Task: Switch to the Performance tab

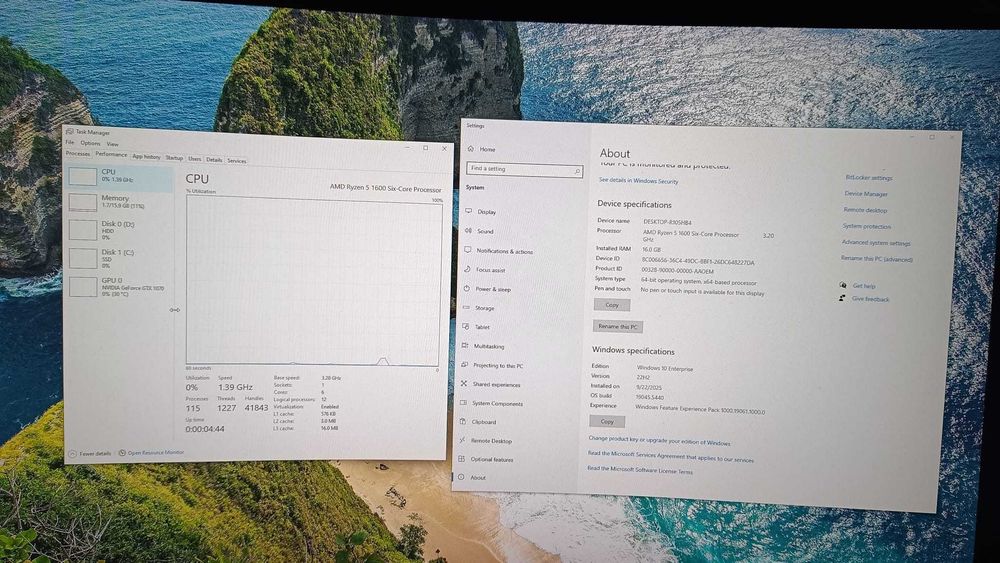Action: (111, 154)
